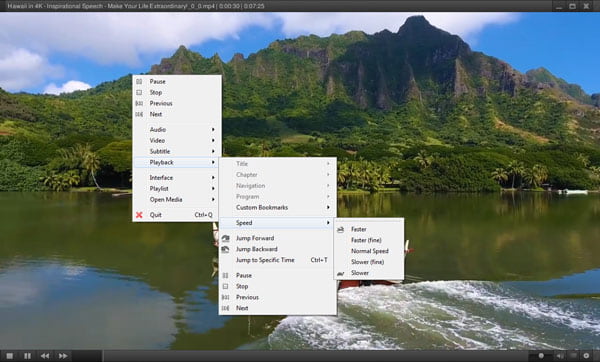Click the previous-track icon in Playback submenu
This screenshot has width=600, height=362.
[x=225, y=297]
